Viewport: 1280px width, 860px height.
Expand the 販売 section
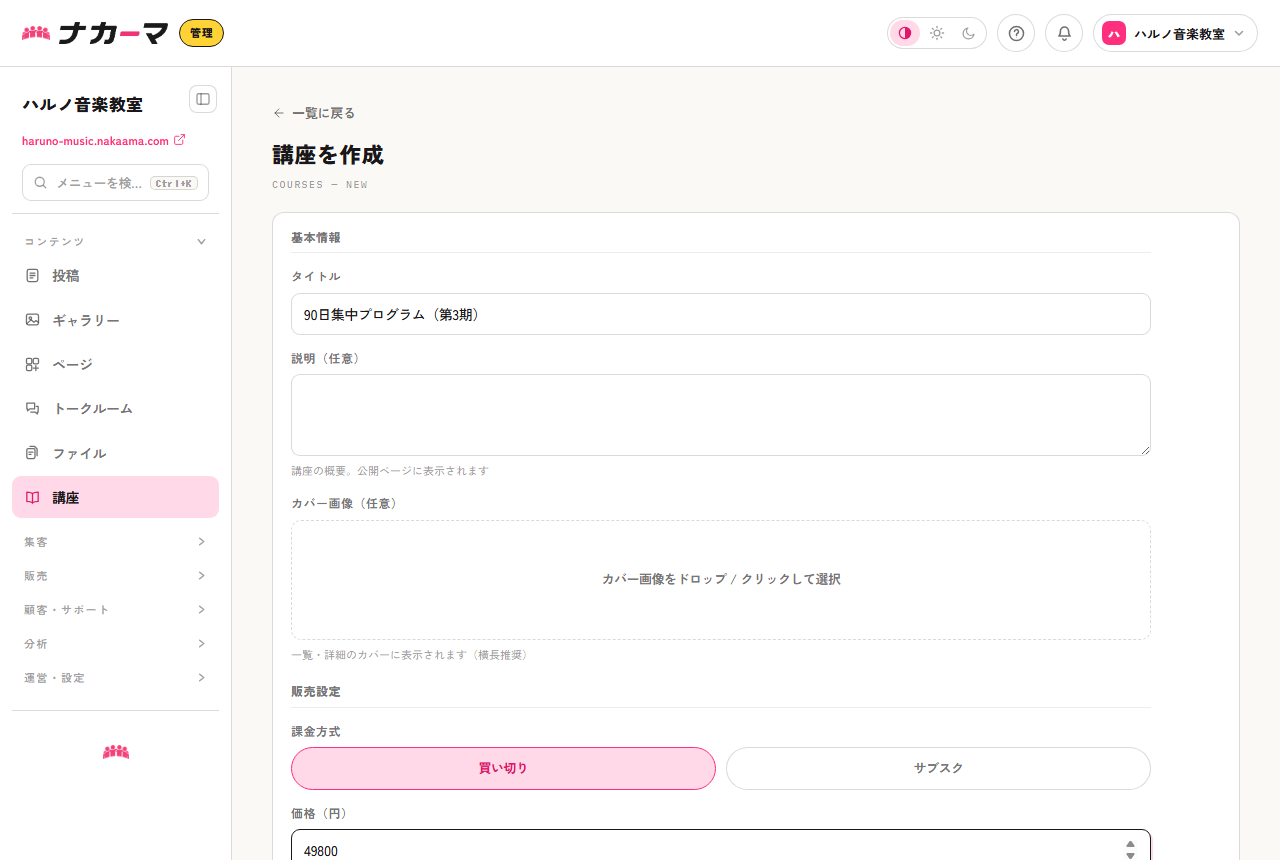click(115, 576)
